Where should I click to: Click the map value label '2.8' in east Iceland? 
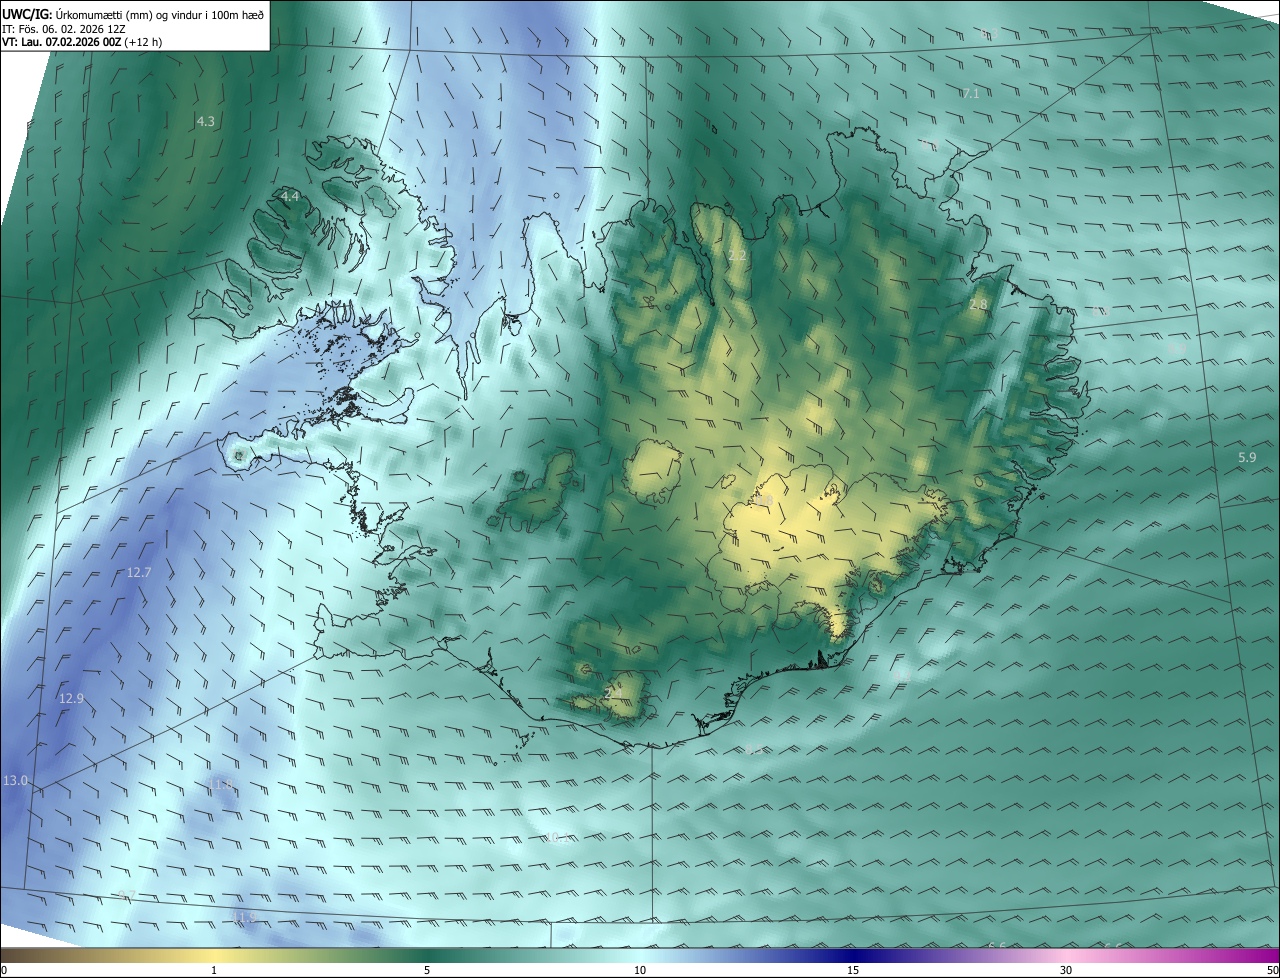pyautogui.click(x=978, y=304)
